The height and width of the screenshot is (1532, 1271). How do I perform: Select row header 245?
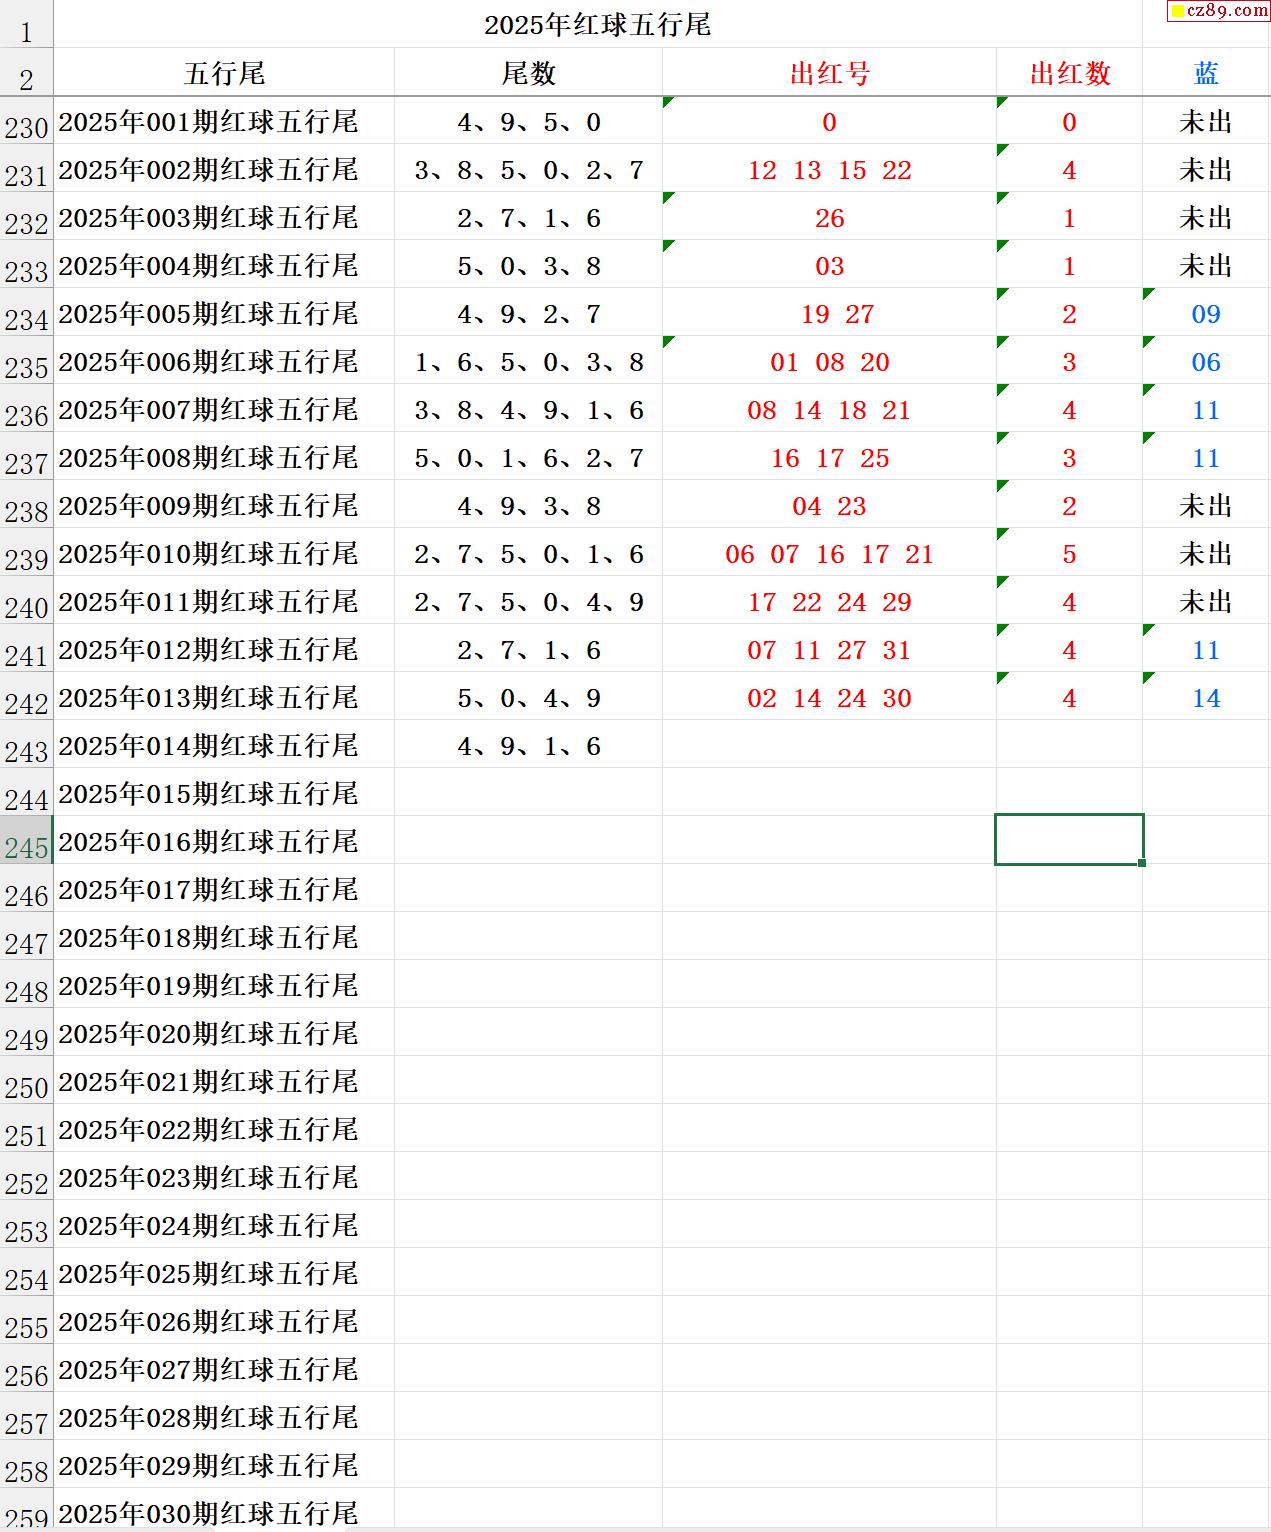pos(26,848)
